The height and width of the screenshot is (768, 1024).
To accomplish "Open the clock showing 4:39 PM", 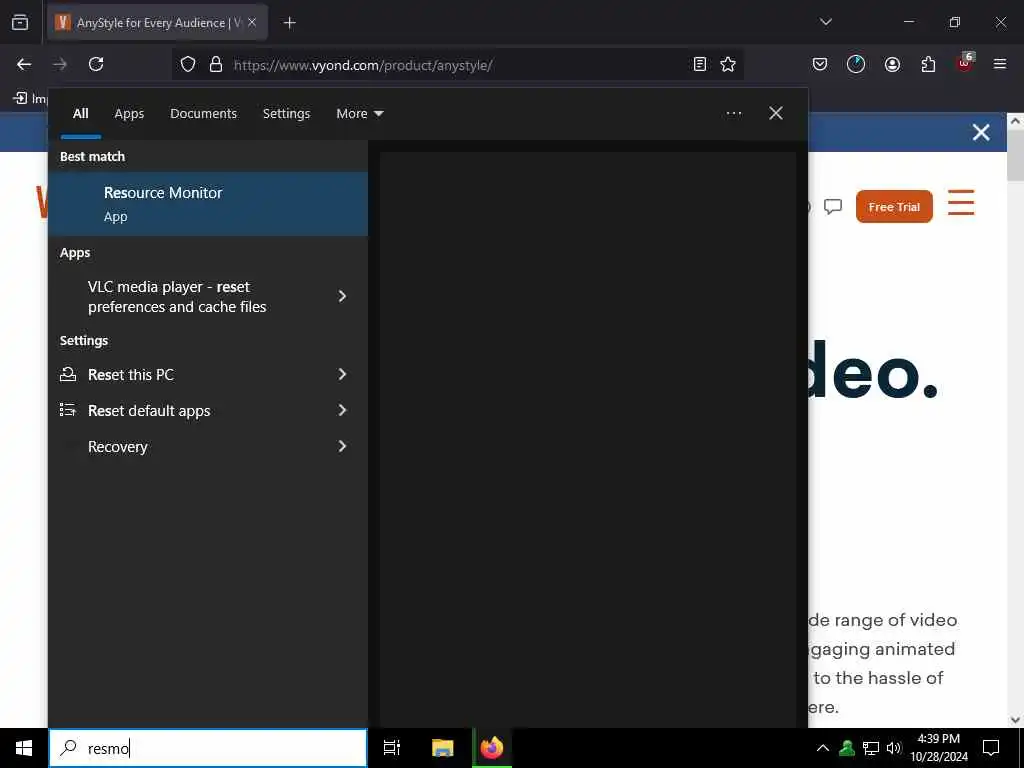I will [939, 748].
